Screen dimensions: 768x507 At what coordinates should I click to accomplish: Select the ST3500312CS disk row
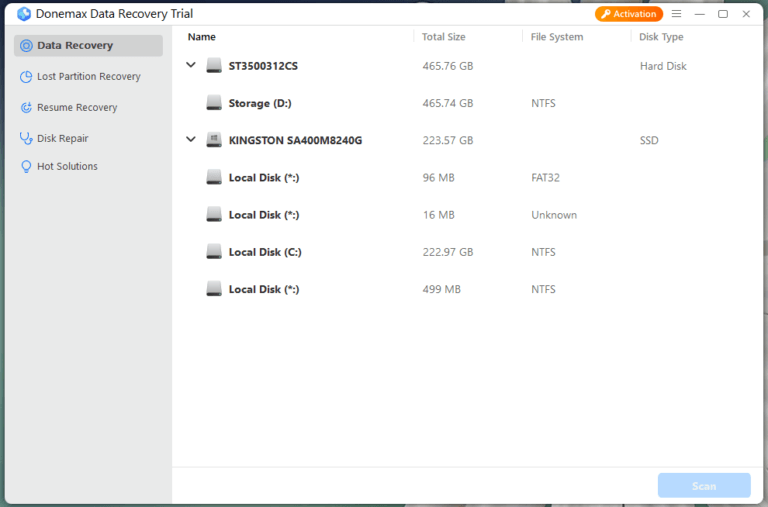coord(468,66)
